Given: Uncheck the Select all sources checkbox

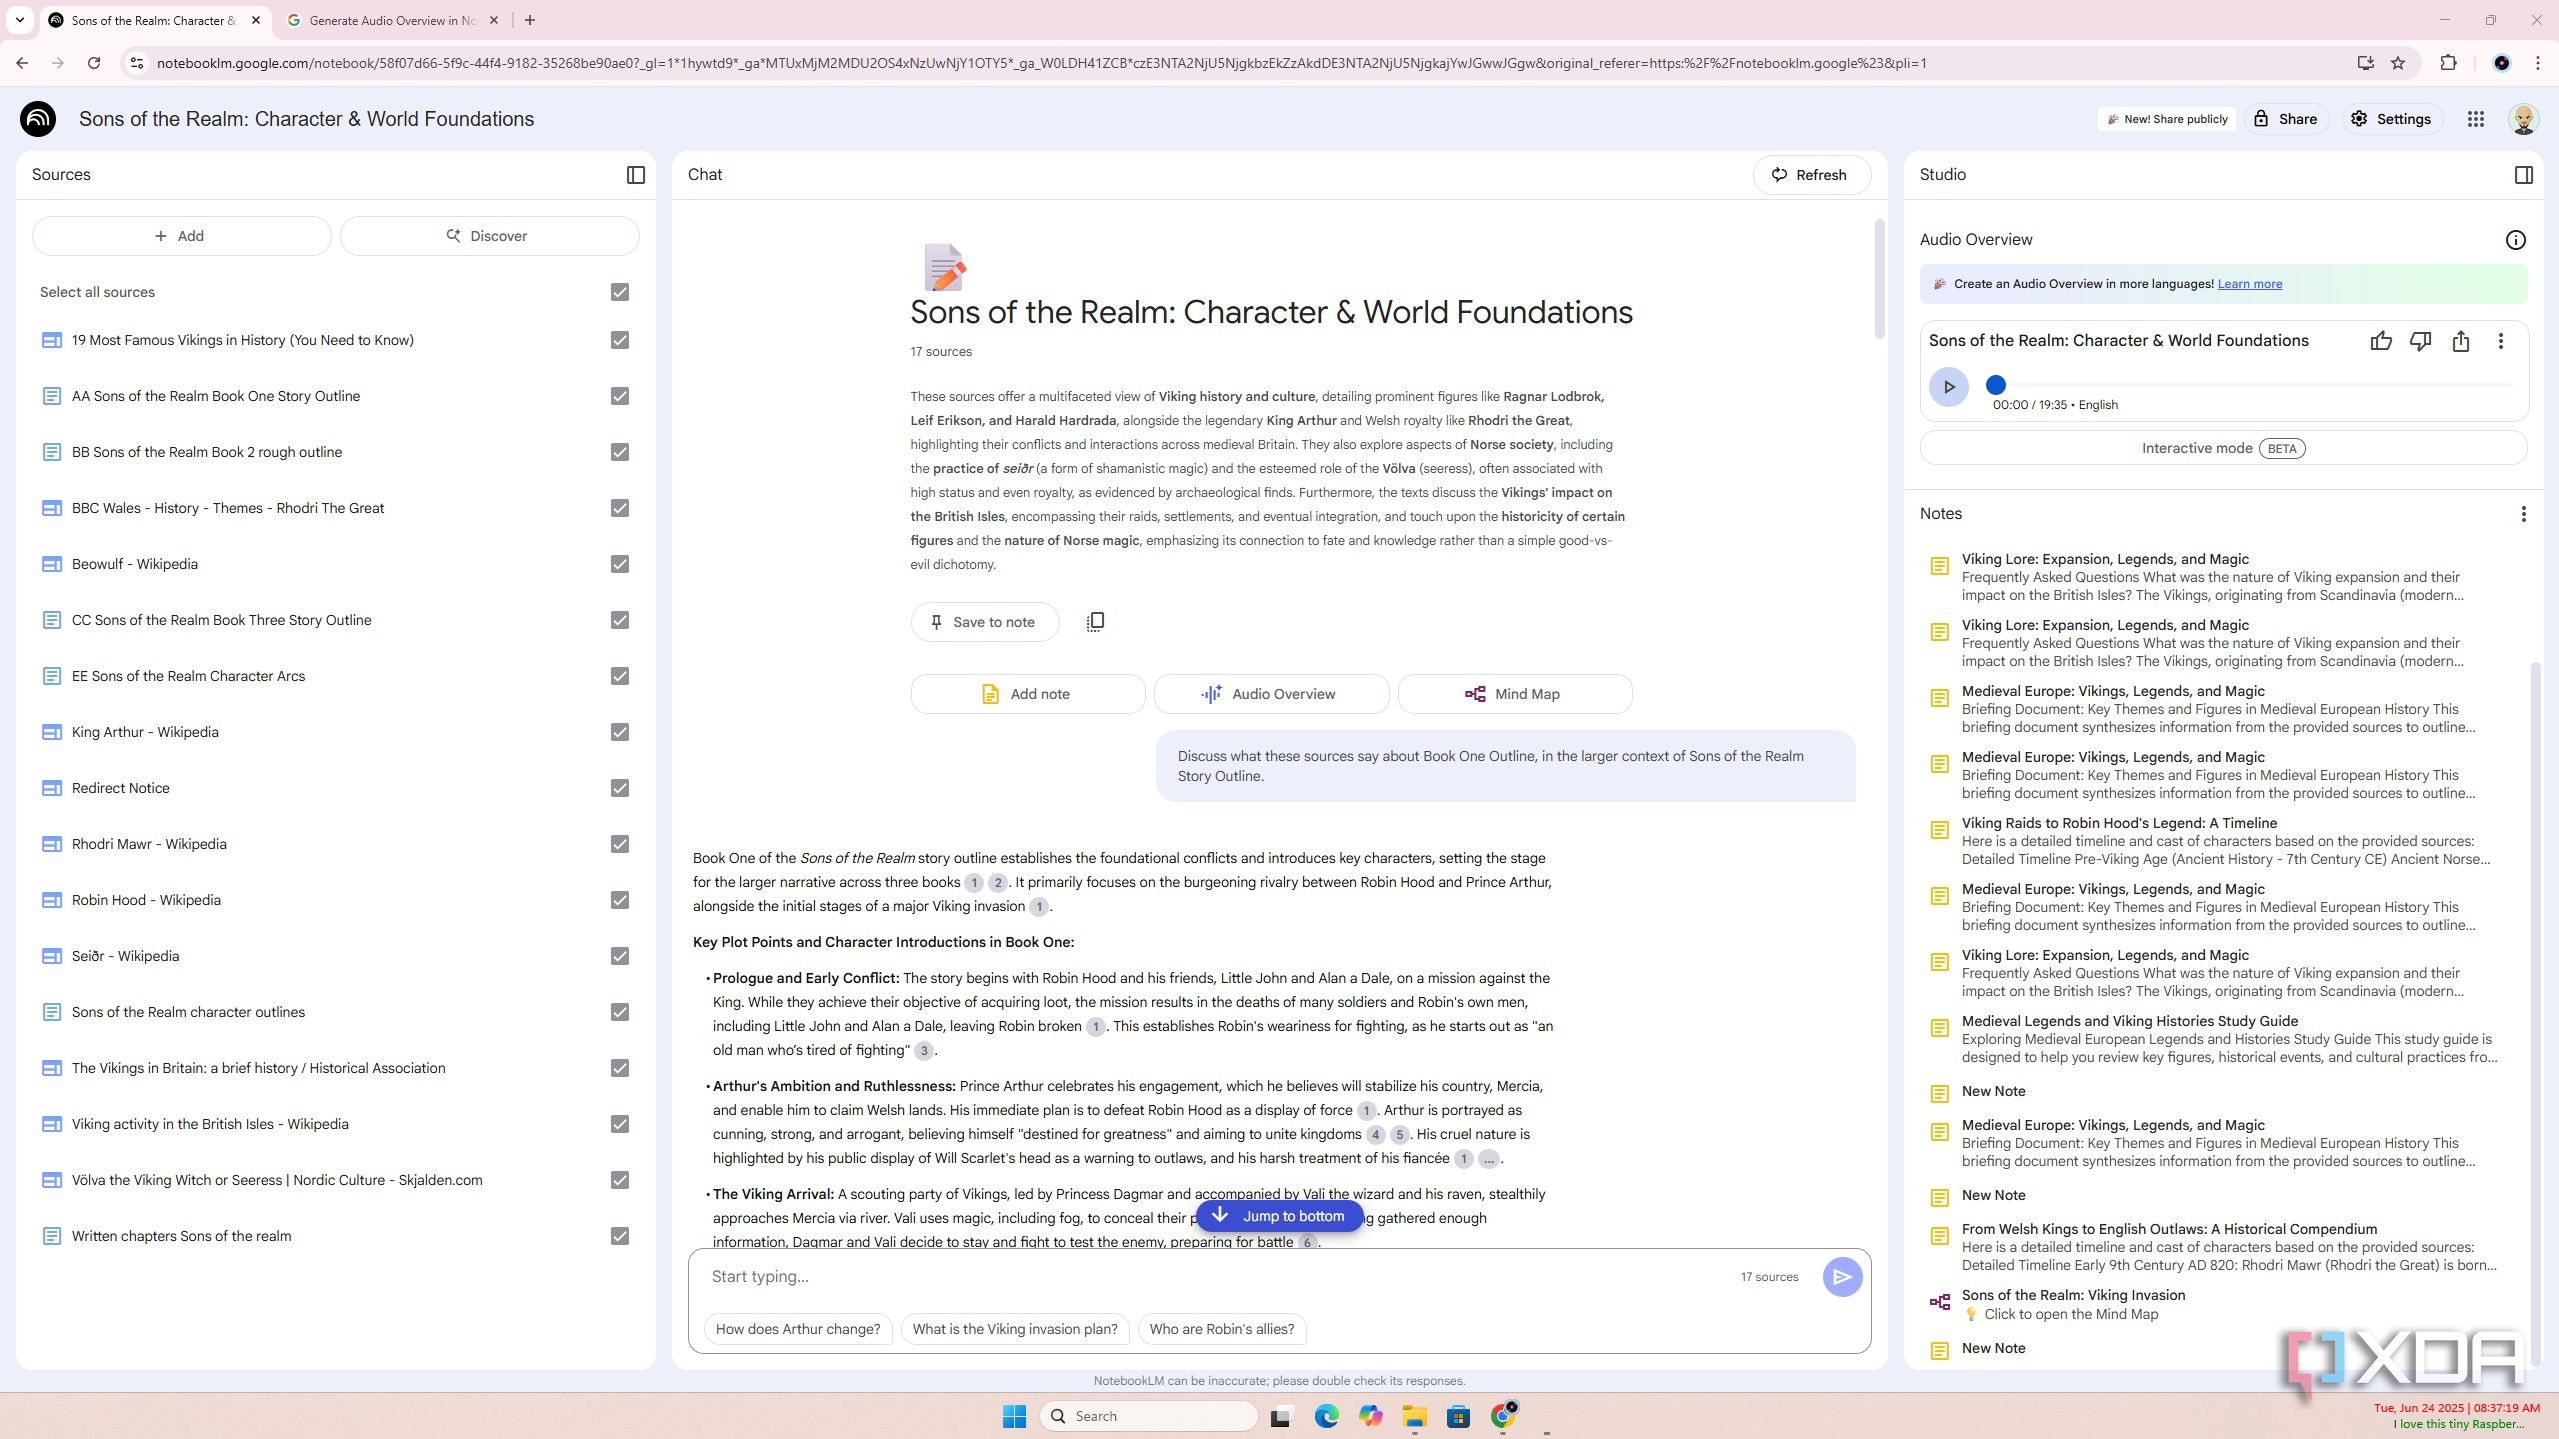Looking at the screenshot, I should (x=620, y=292).
